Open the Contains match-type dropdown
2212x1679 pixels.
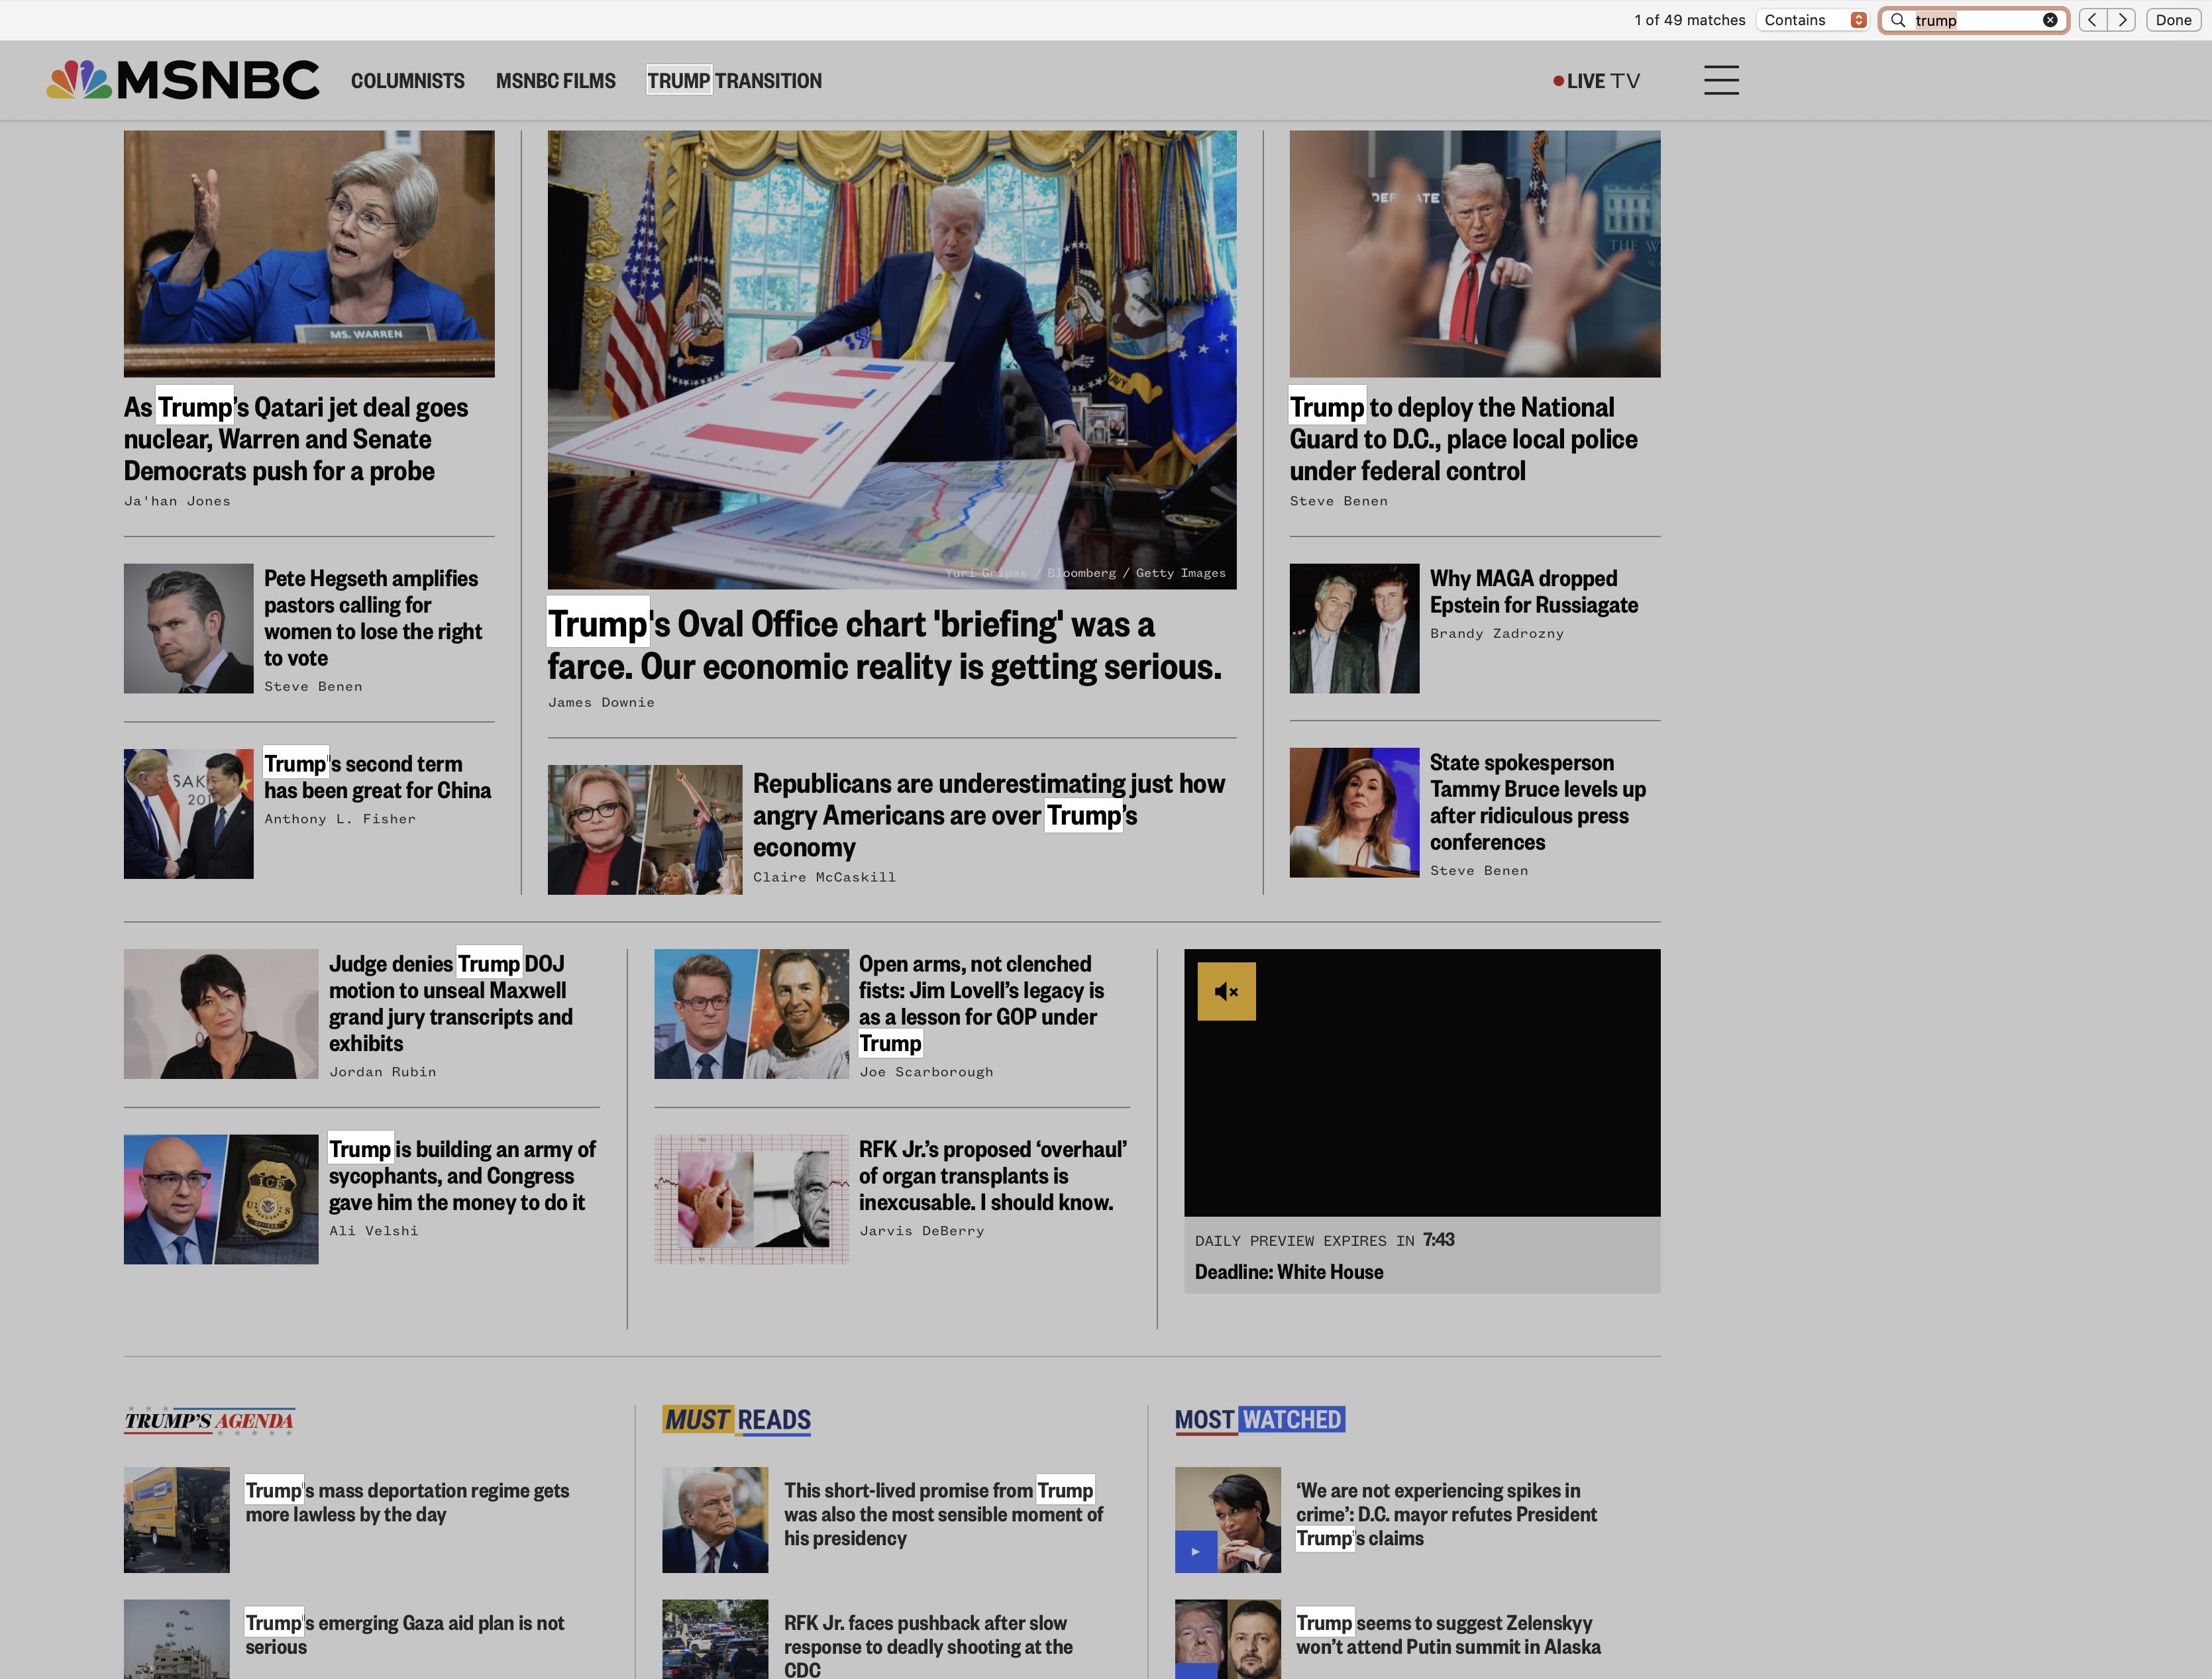click(1812, 20)
